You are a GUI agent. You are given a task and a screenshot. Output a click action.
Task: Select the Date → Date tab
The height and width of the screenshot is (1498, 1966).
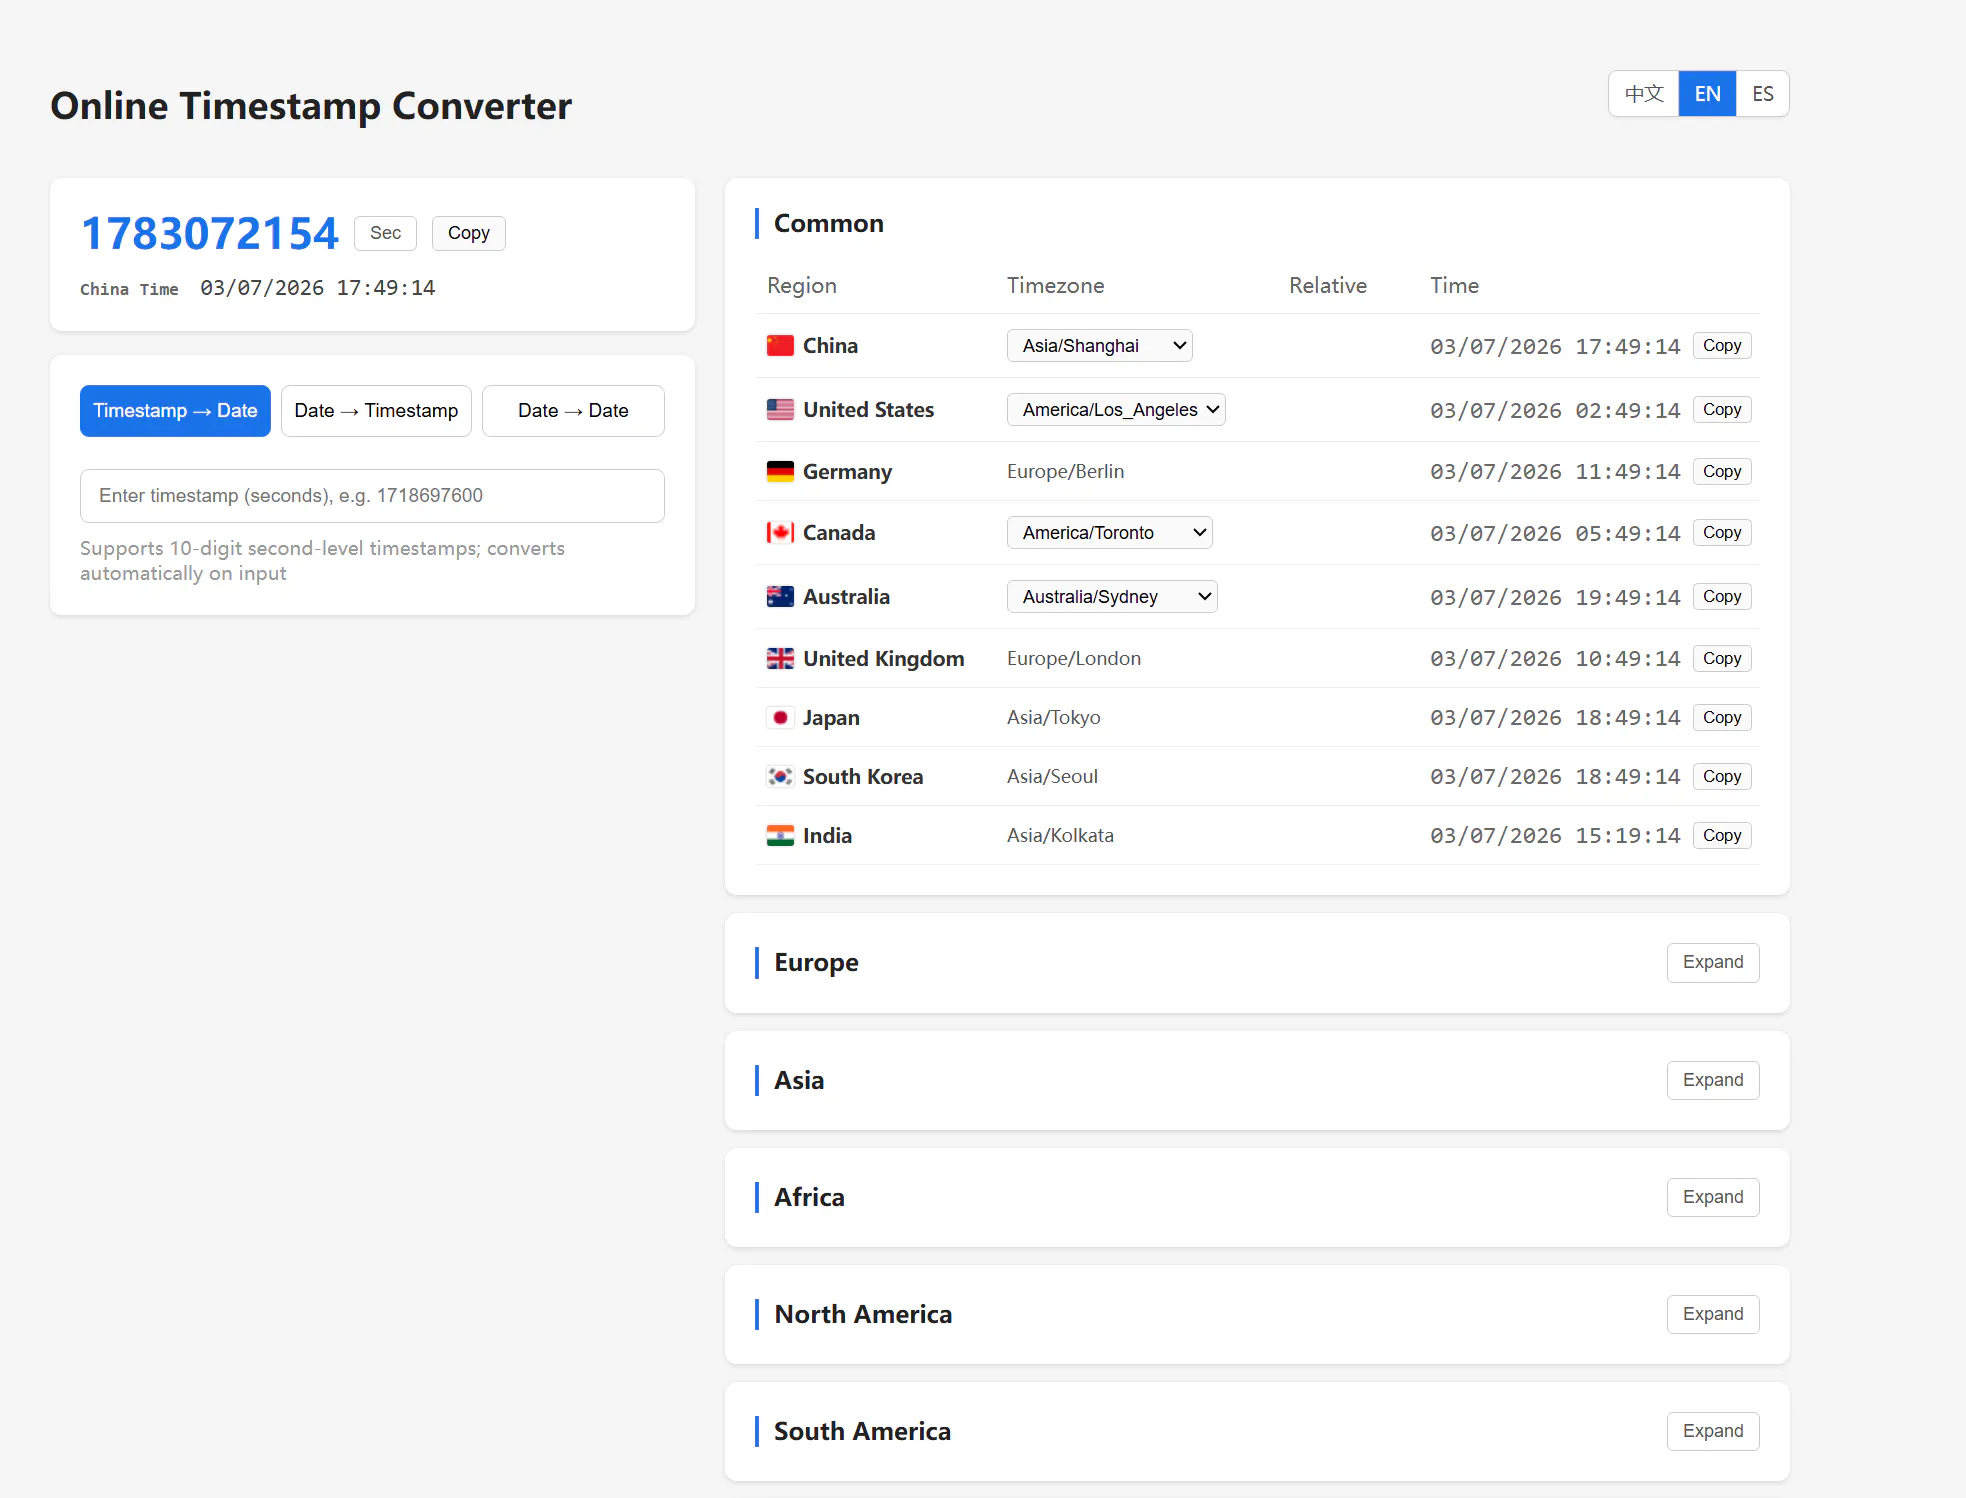(573, 411)
